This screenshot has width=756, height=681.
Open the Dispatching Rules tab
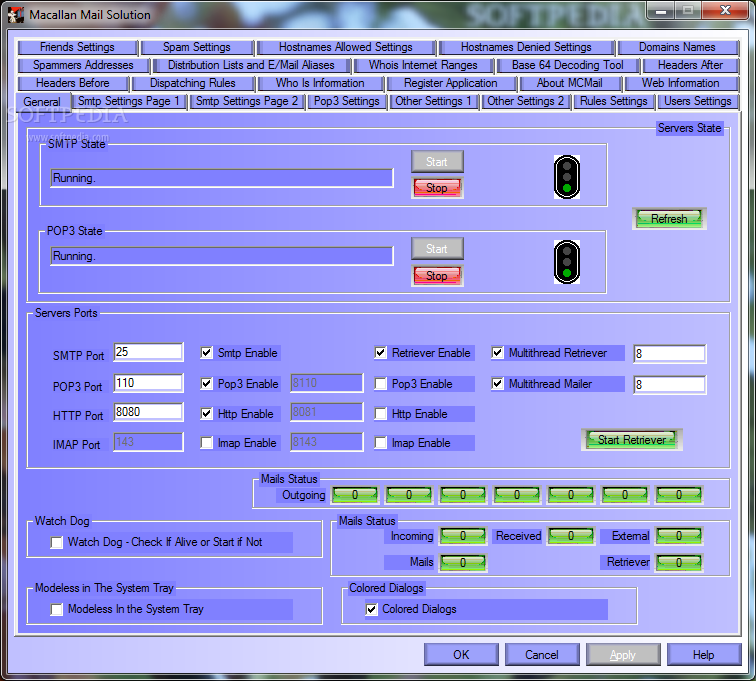tap(193, 83)
